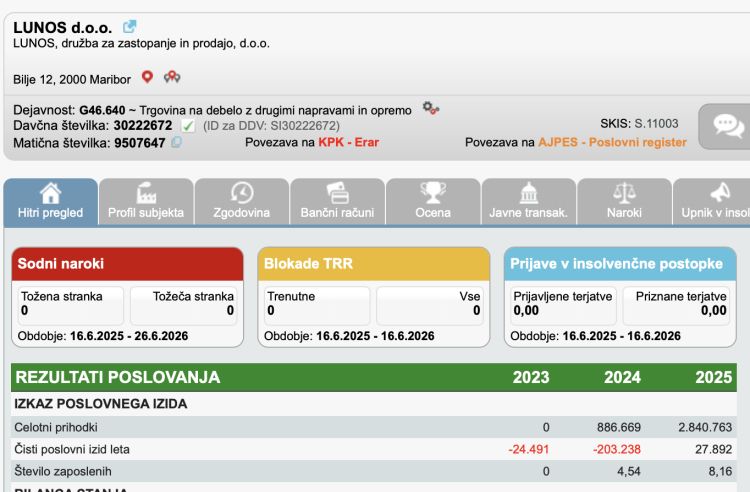Click net result -24.491

coord(529,449)
